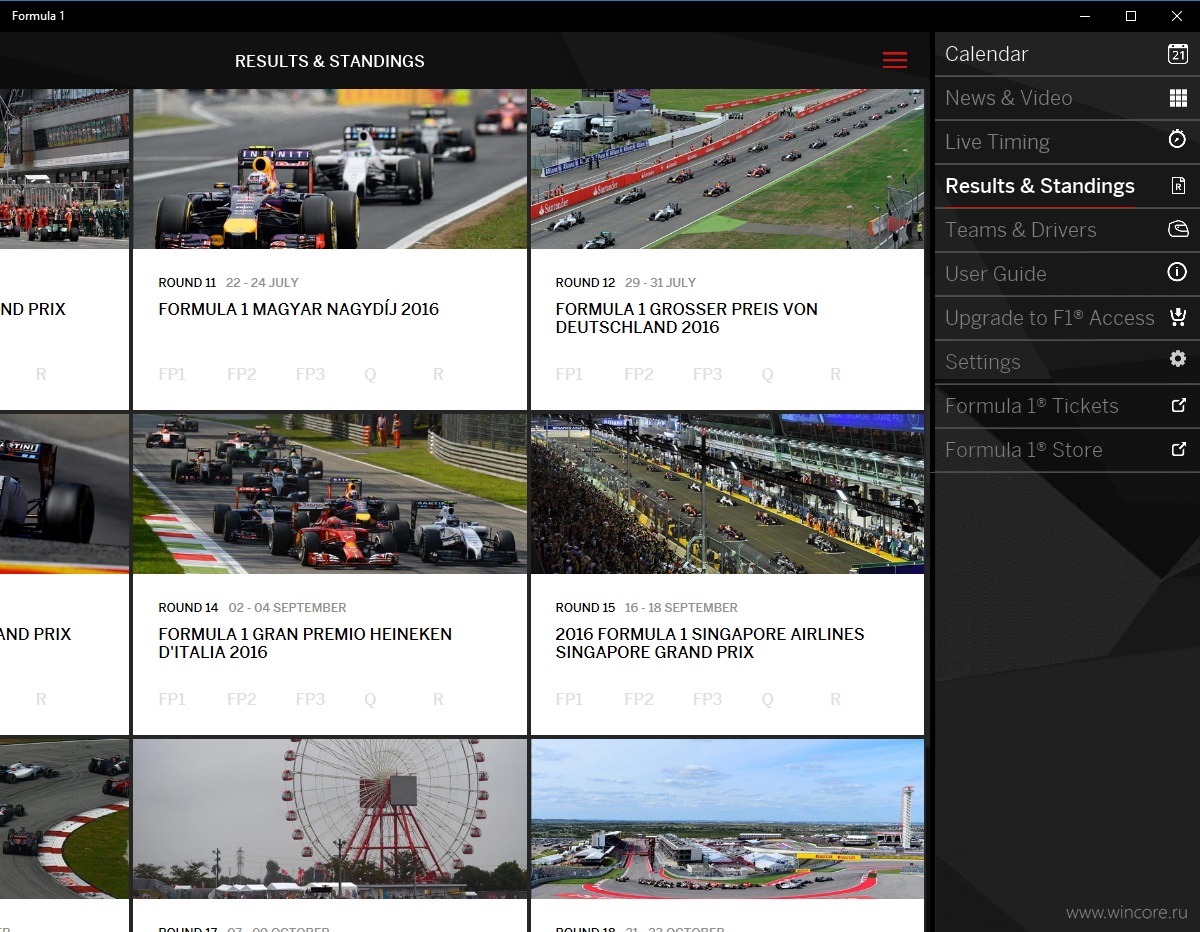Click the Round 11 Hungary race photo
Image resolution: width=1200 pixels, height=932 pixels.
coord(330,168)
